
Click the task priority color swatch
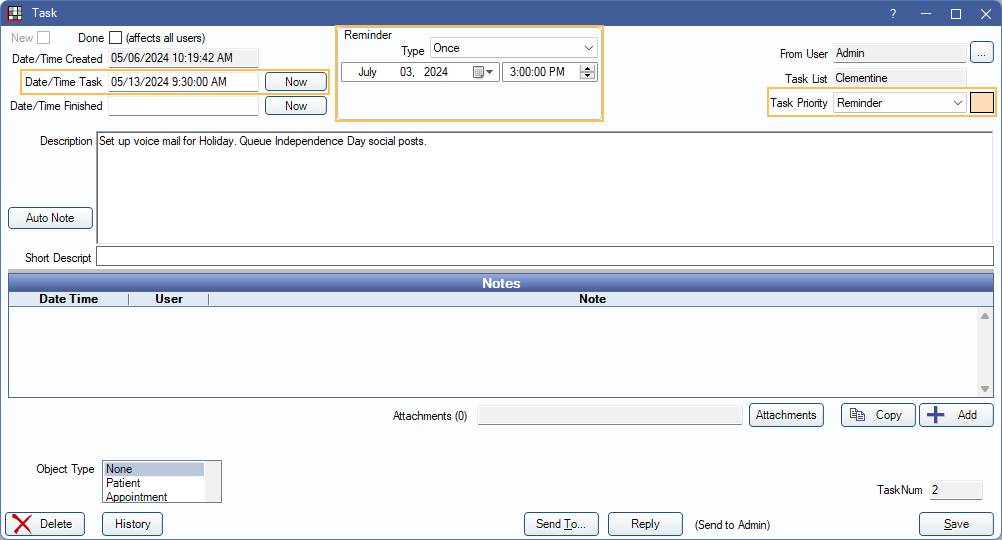pos(981,102)
